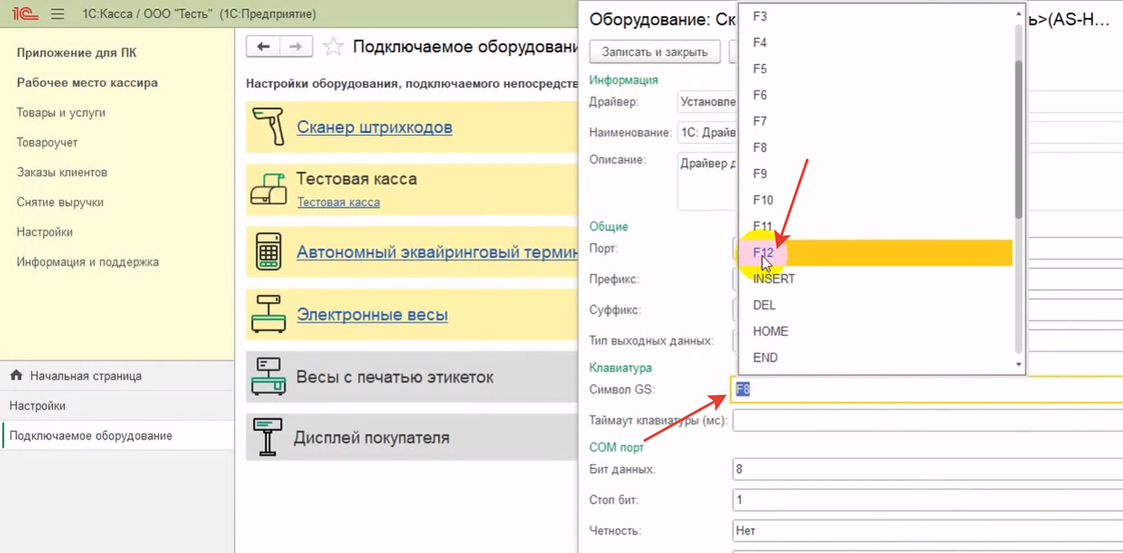Add page to favorites star
The image size is (1123, 553).
pos(333,47)
